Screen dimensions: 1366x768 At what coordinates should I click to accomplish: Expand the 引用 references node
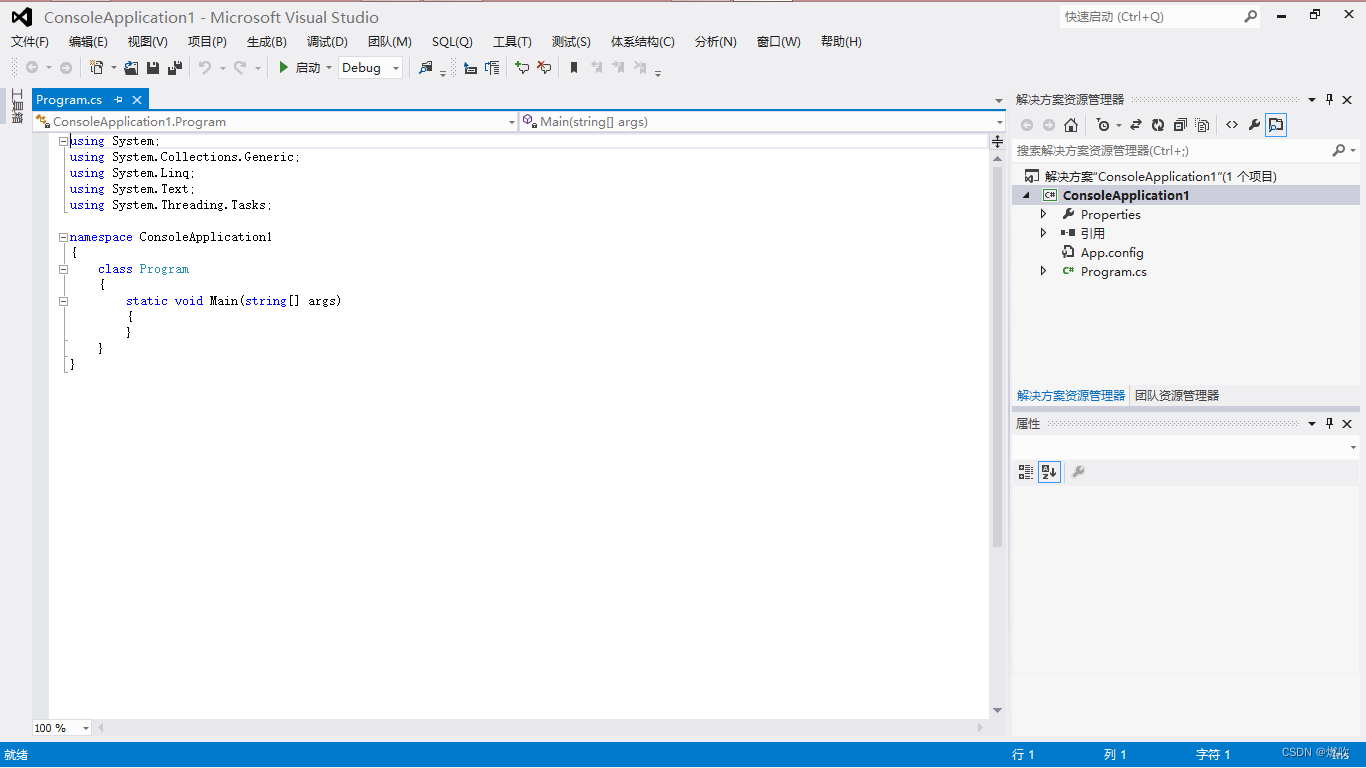click(1044, 233)
